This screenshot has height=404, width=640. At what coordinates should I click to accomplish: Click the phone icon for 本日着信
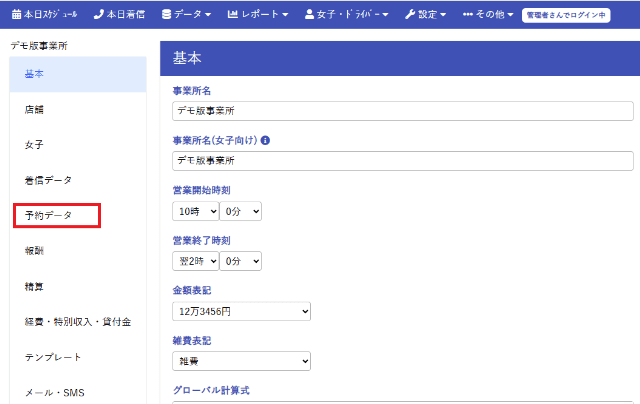(x=98, y=15)
